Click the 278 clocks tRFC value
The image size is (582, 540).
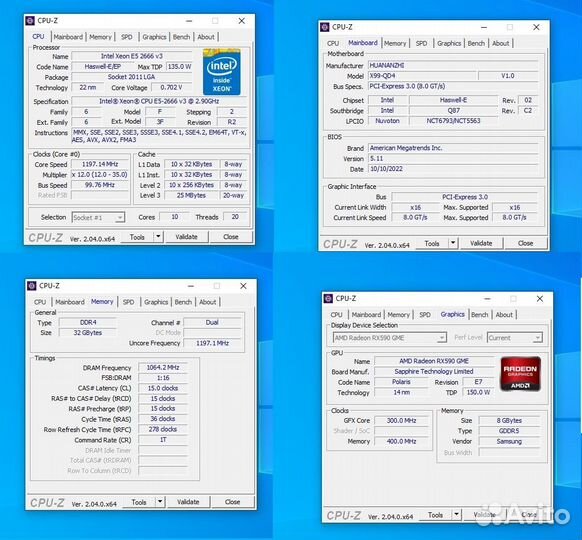(x=163, y=429)
